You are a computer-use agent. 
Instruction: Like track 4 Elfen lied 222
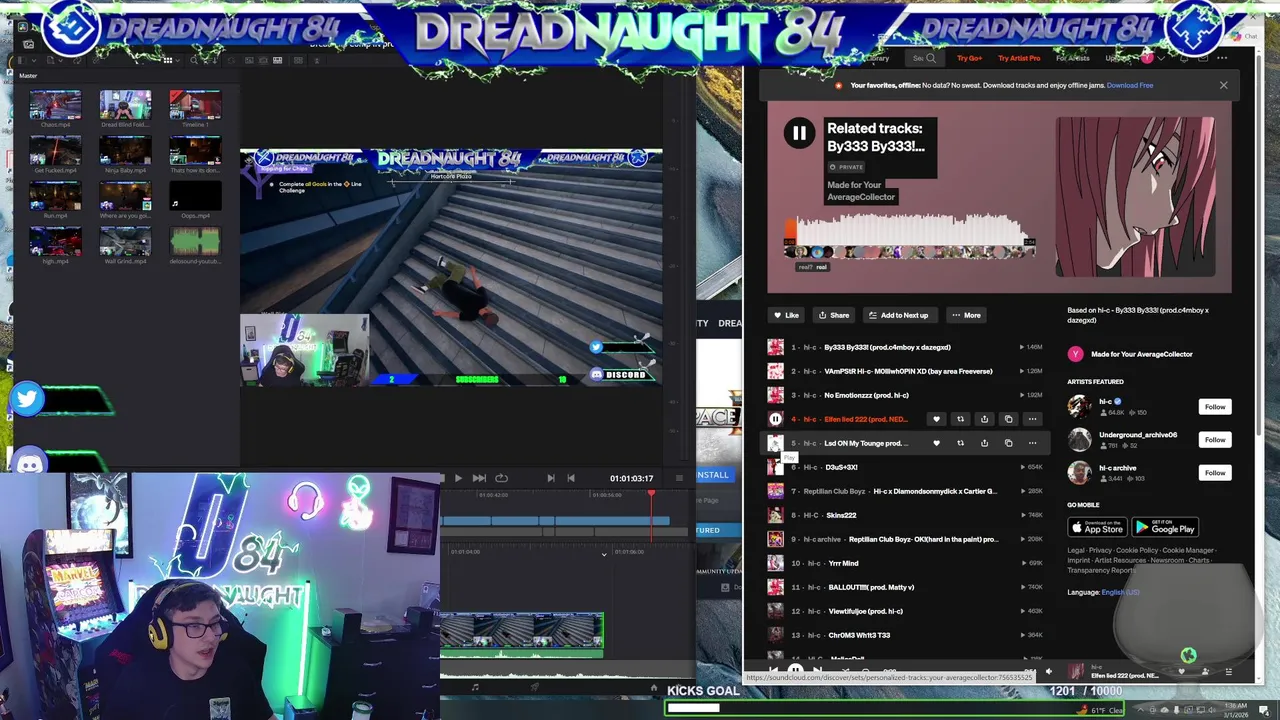[x=936, y=419]
